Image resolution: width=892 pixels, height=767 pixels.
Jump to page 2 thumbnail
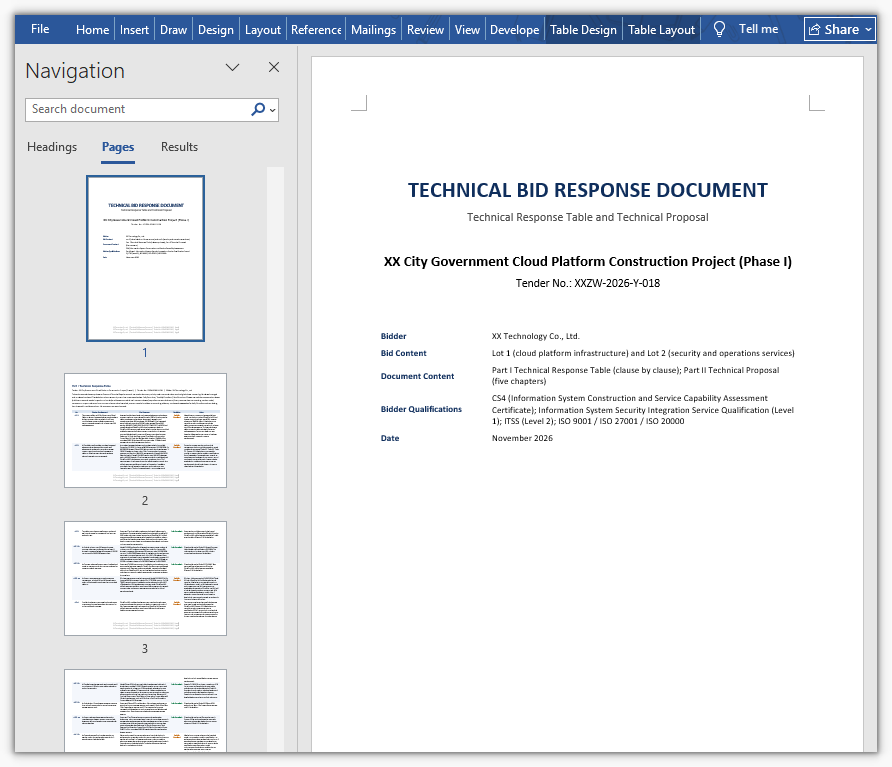pyautogui.click(x=146, y=430)
